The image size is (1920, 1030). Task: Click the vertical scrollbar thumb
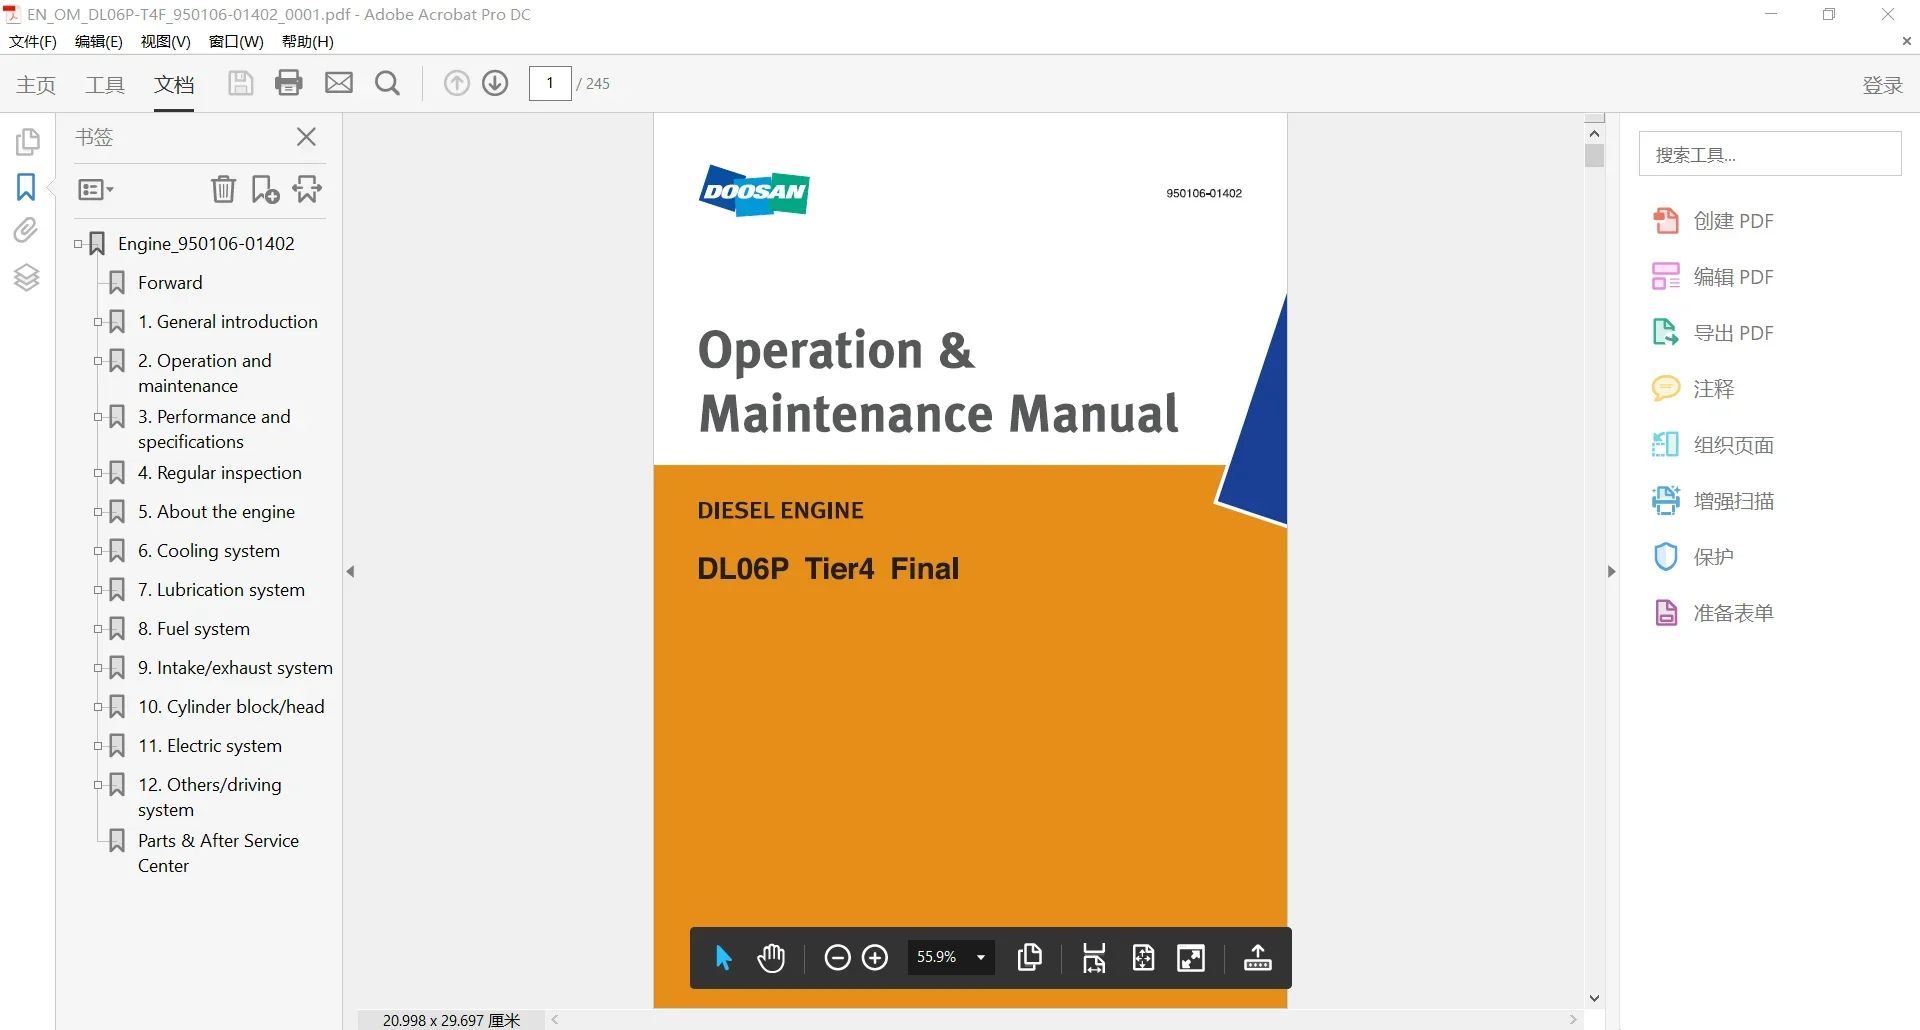pyautogui.click(x=1595, y=156)
